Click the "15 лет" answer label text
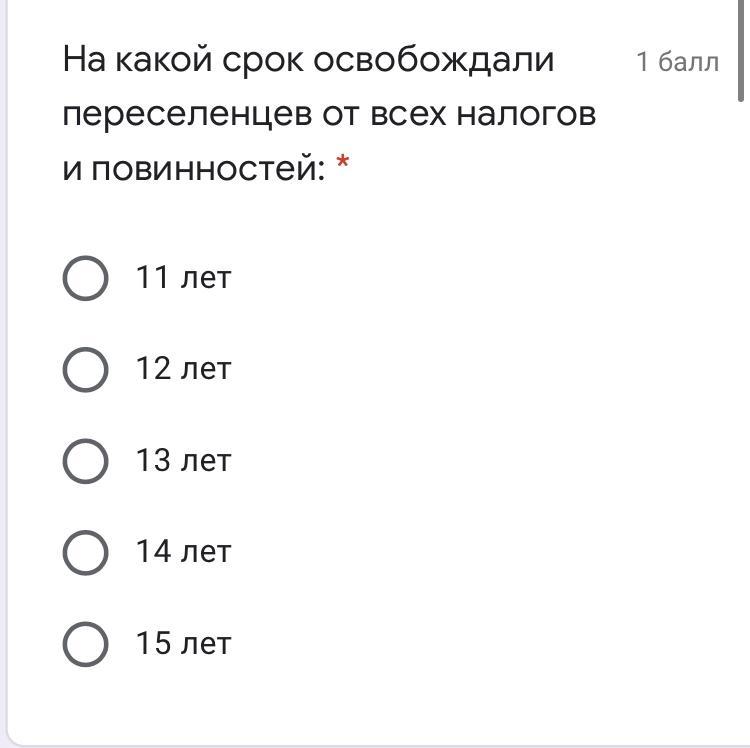The width and height of the screenshot is (750, 748). [183, 644]
